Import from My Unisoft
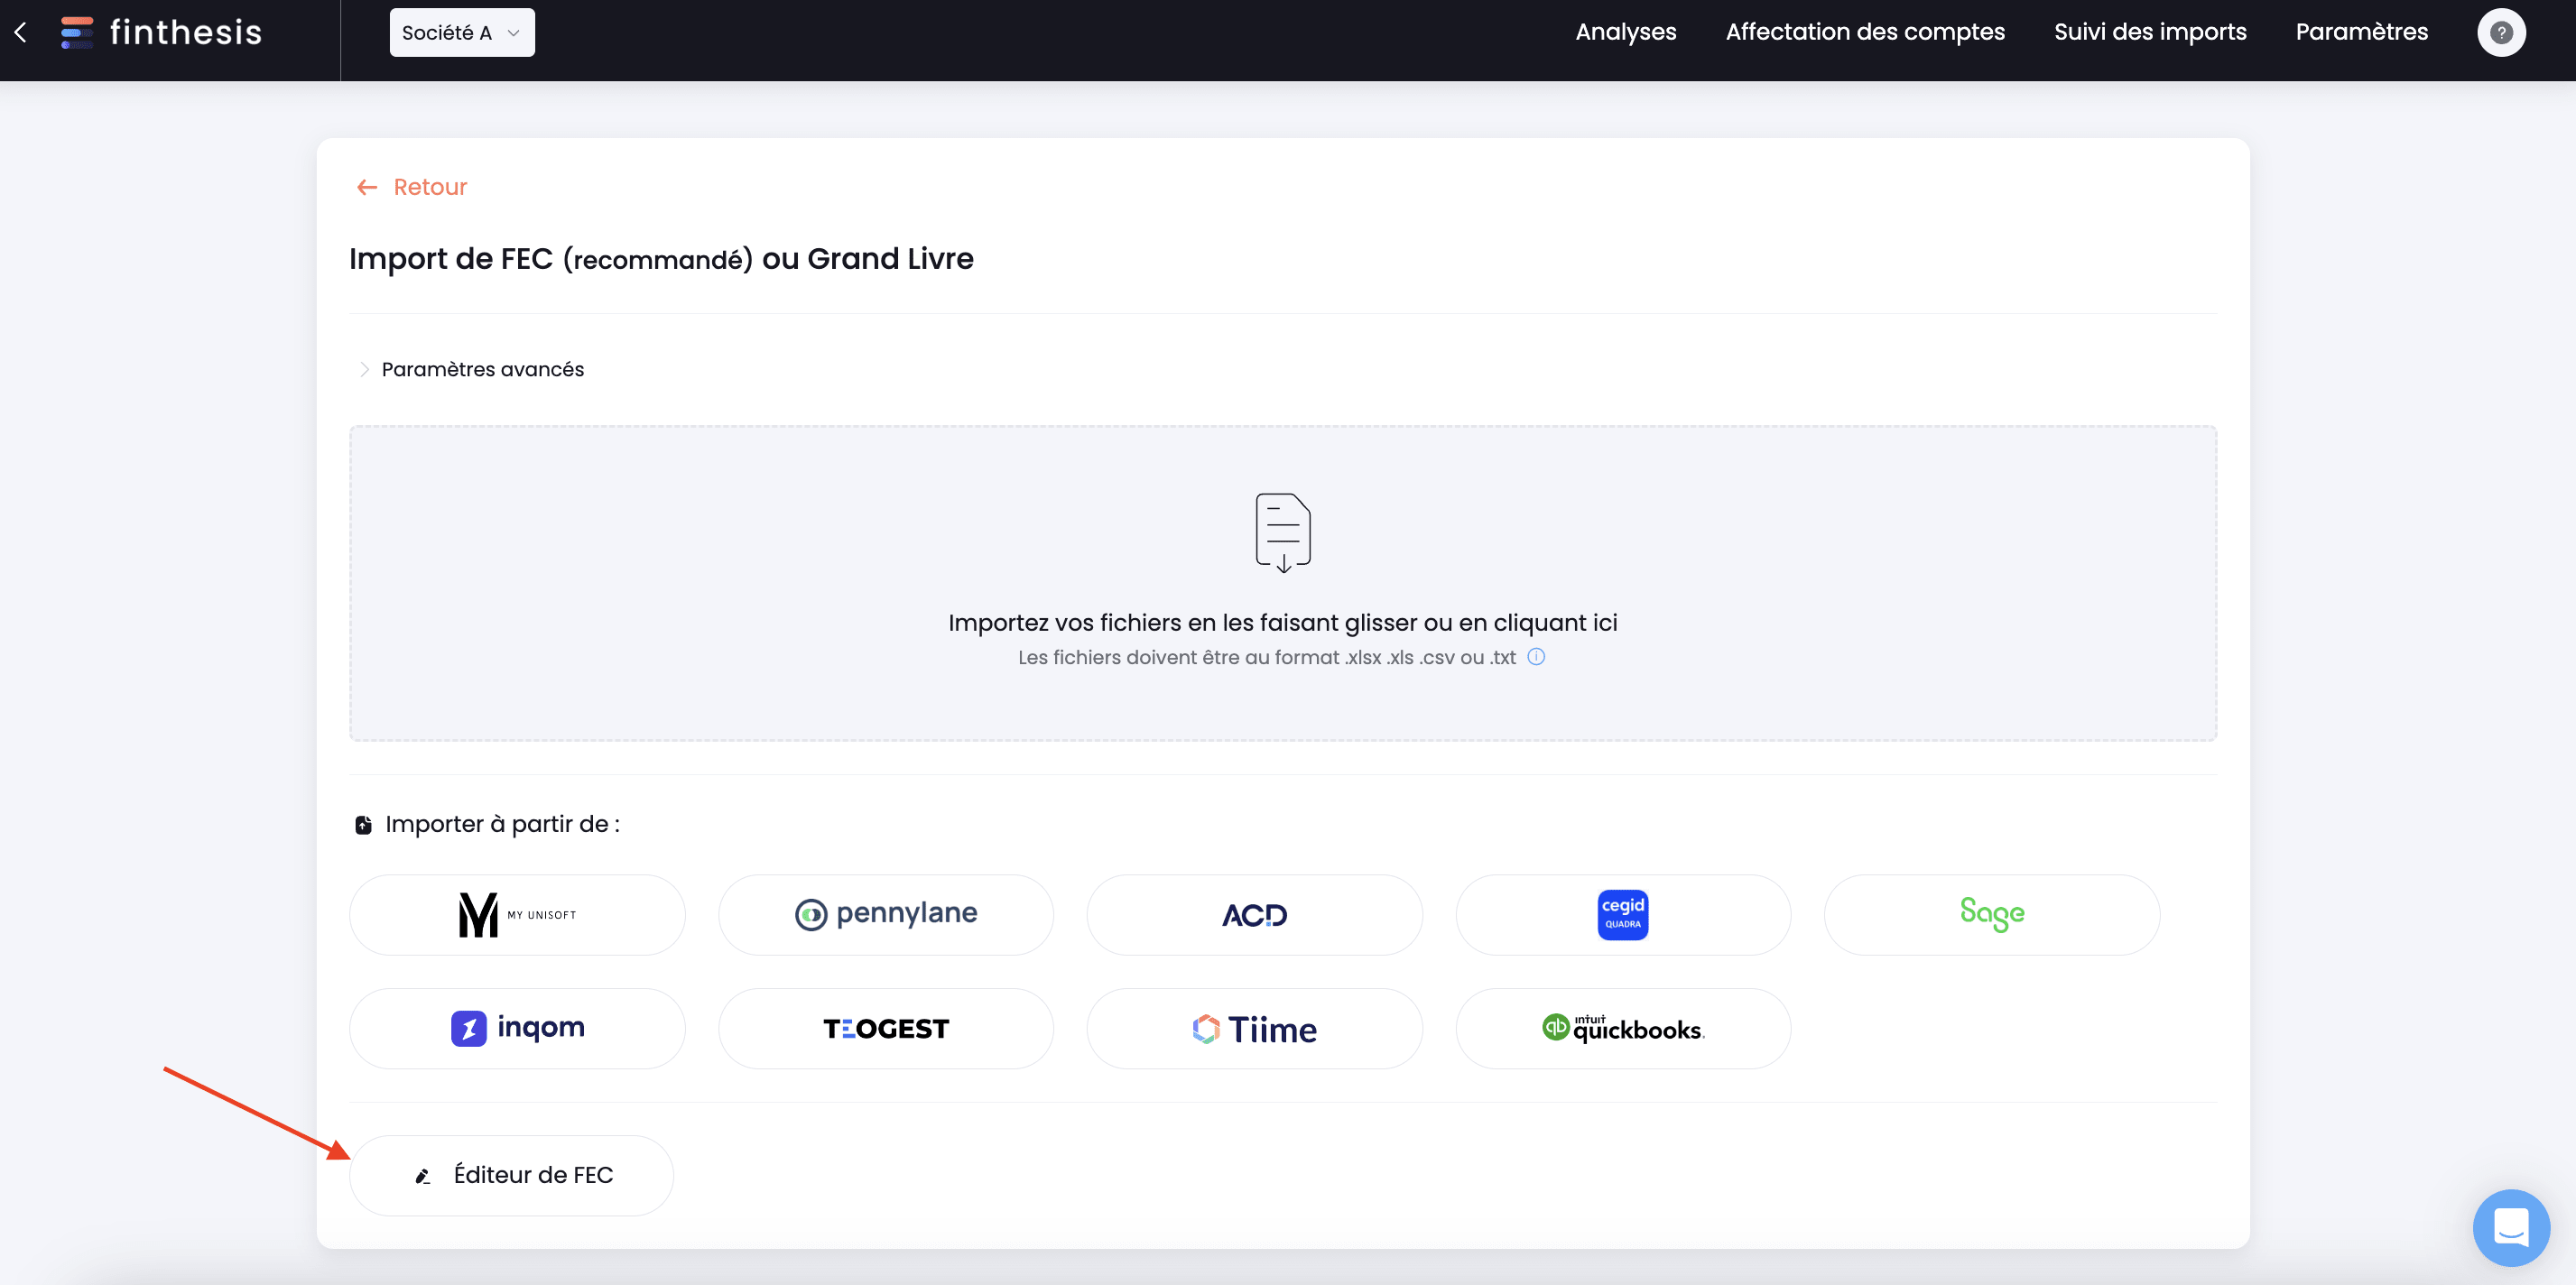 (x=517, y=915)
